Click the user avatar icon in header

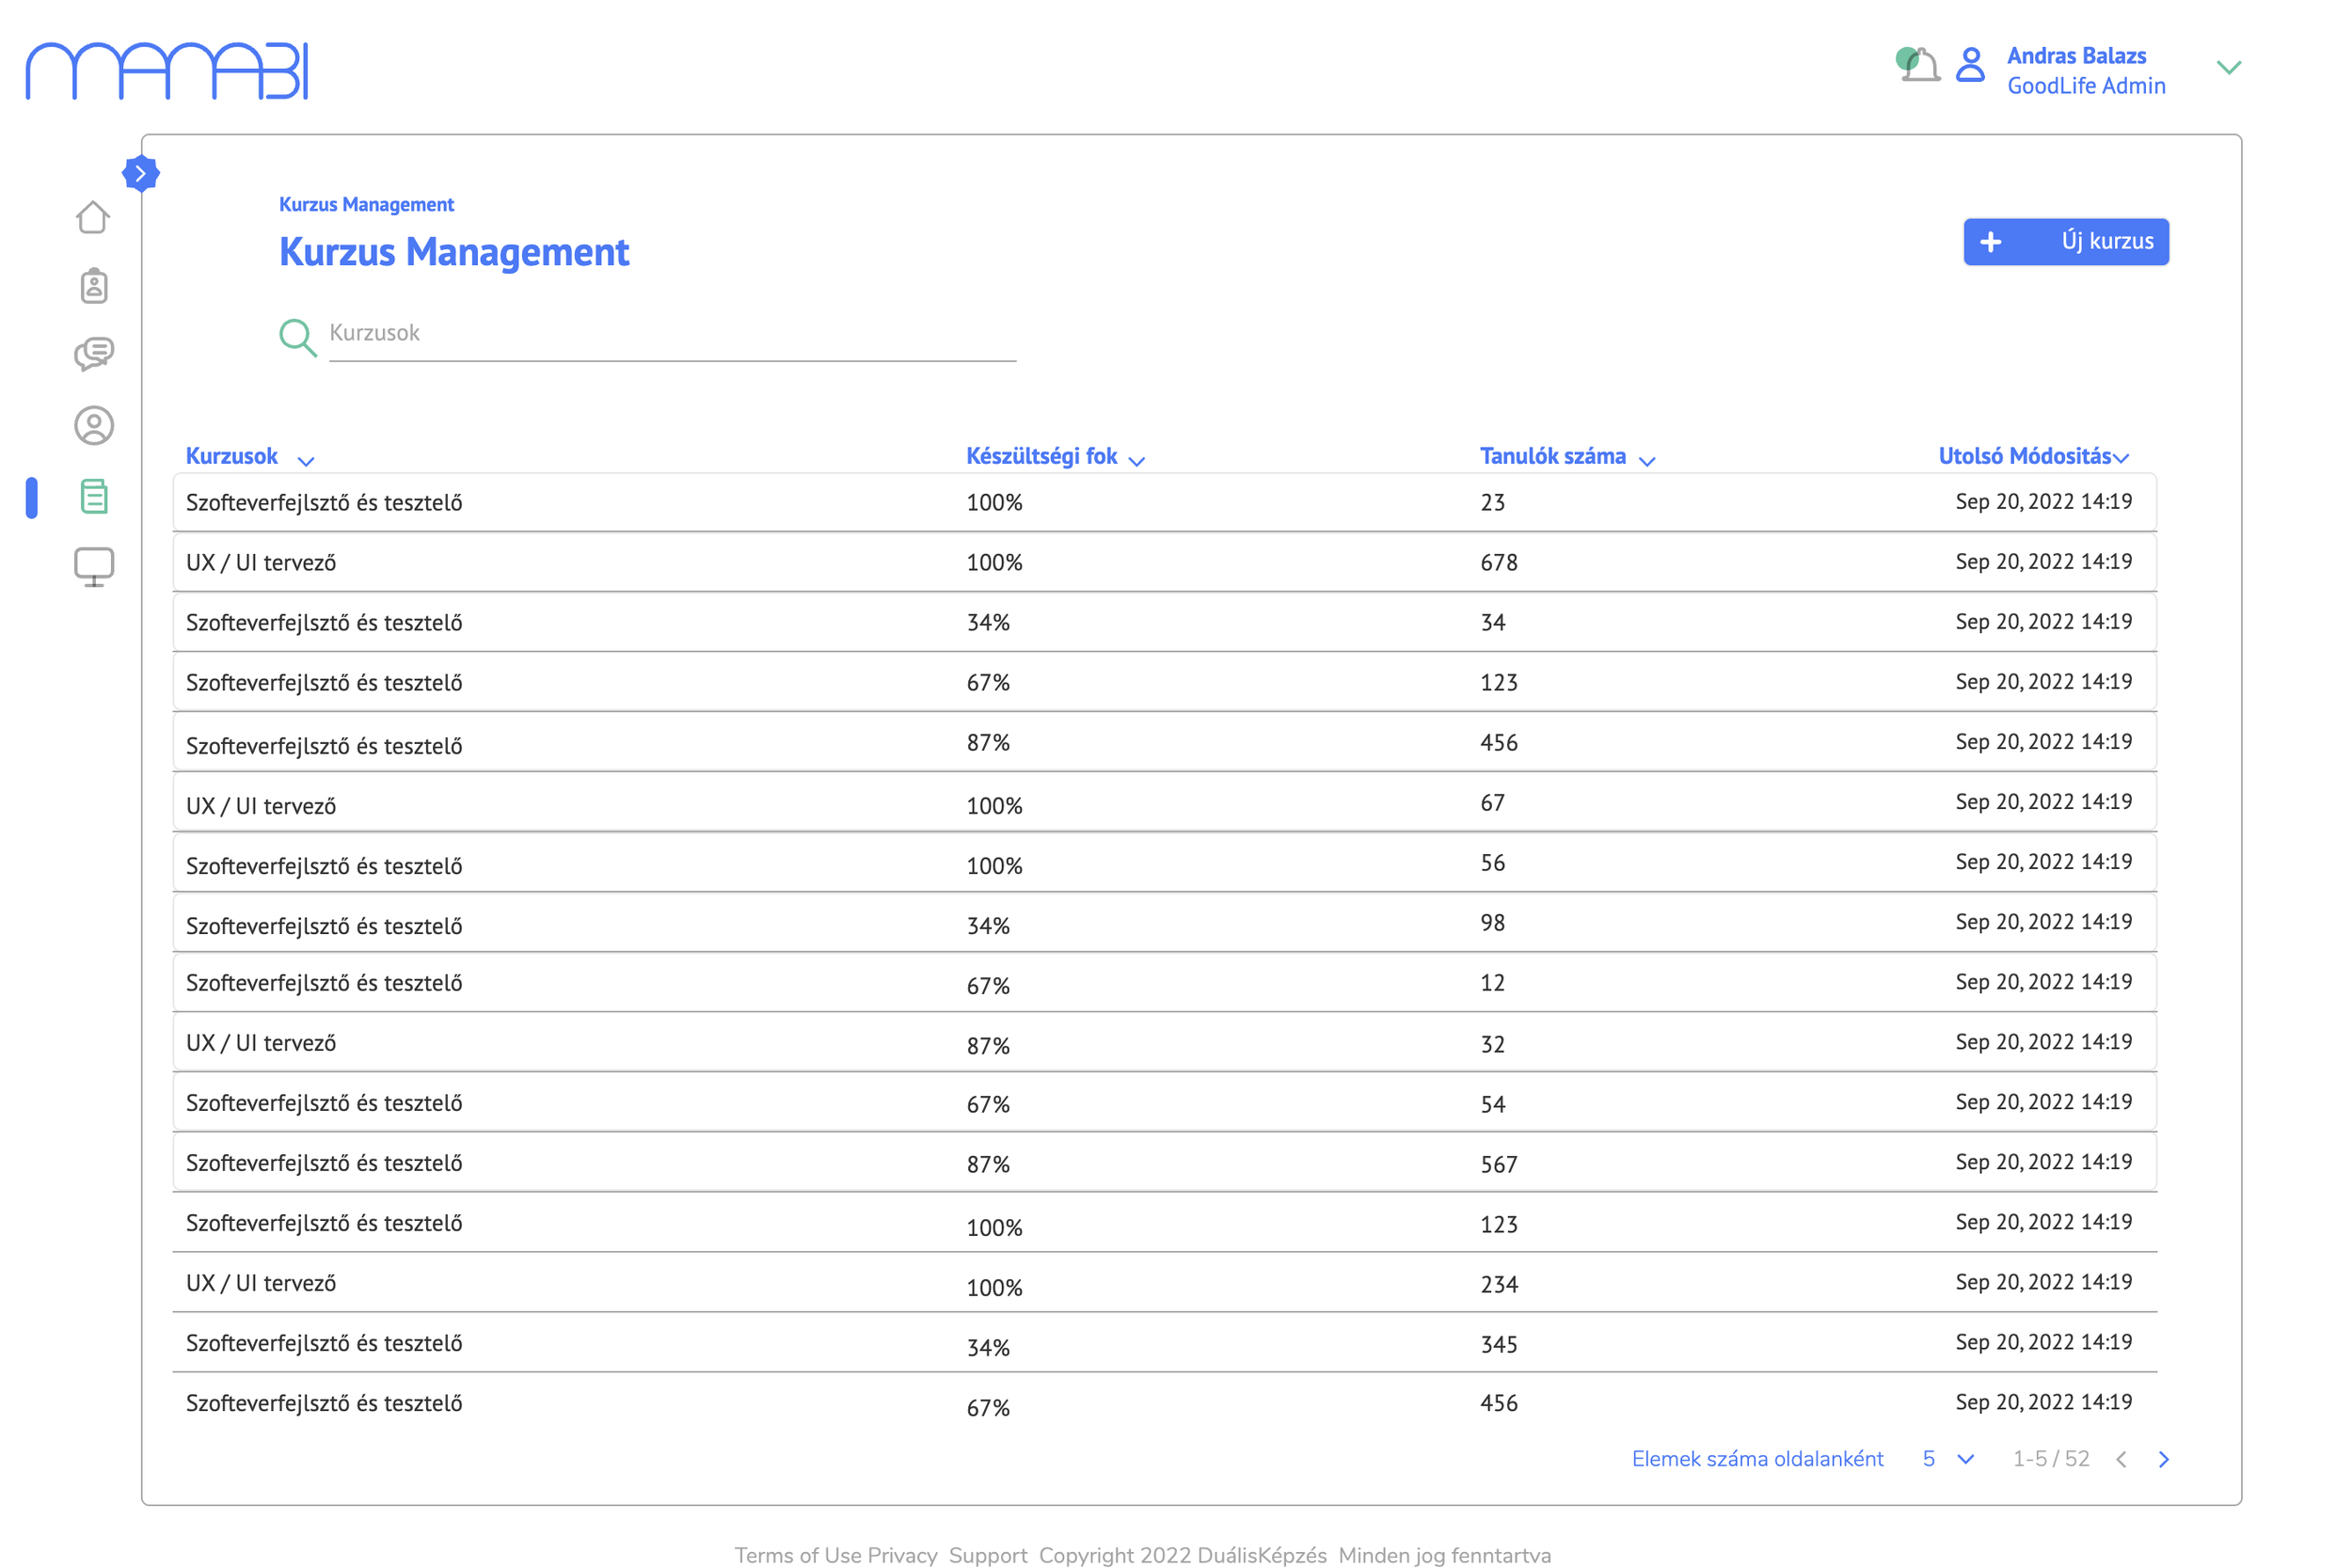[x=1970, y=66]
